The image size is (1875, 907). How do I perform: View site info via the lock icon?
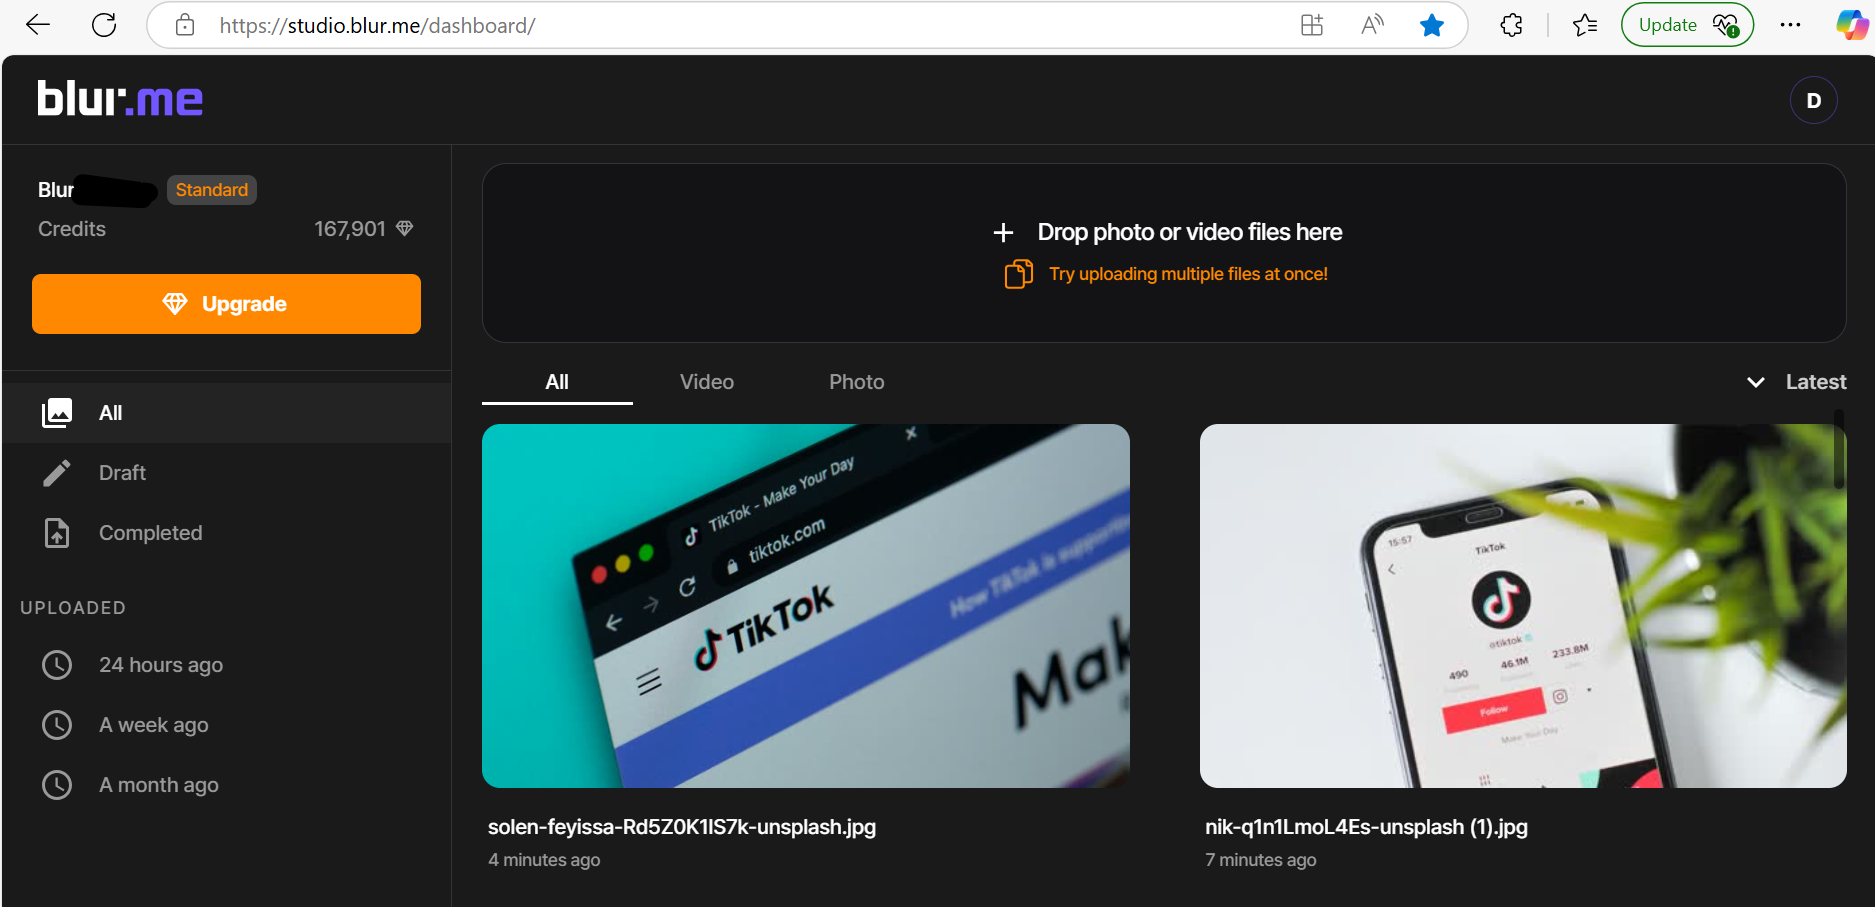pos(185,25)
